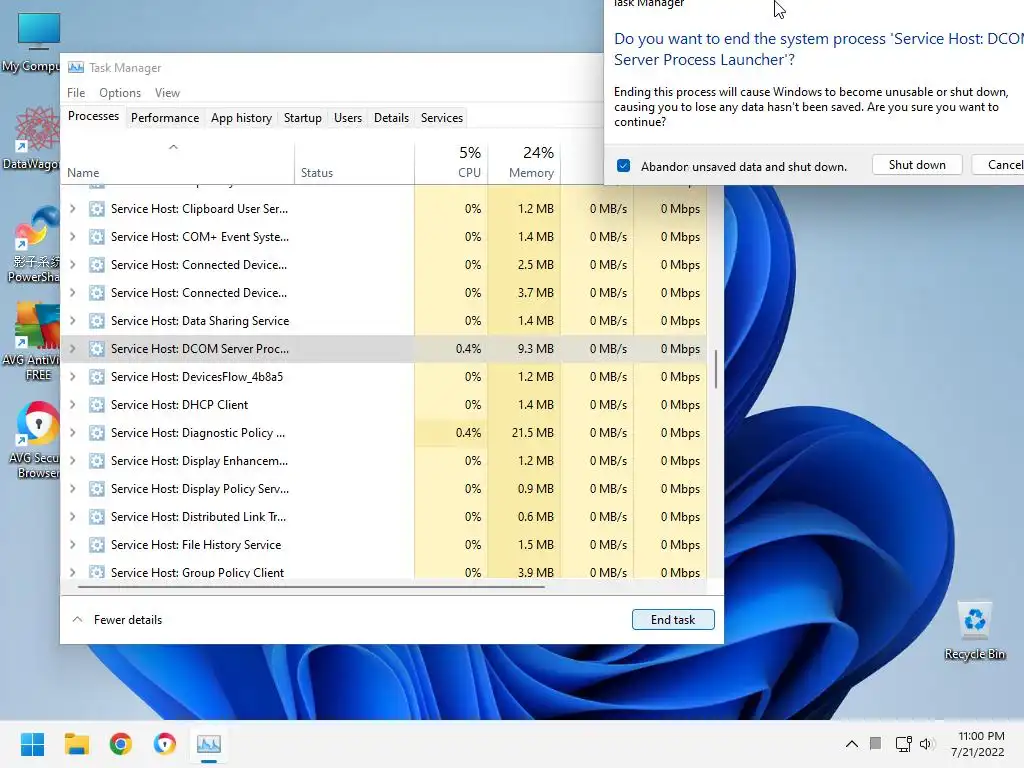
Task: Click the gear icon for DCOM Server Process row
Action: [x=97, y=349]
